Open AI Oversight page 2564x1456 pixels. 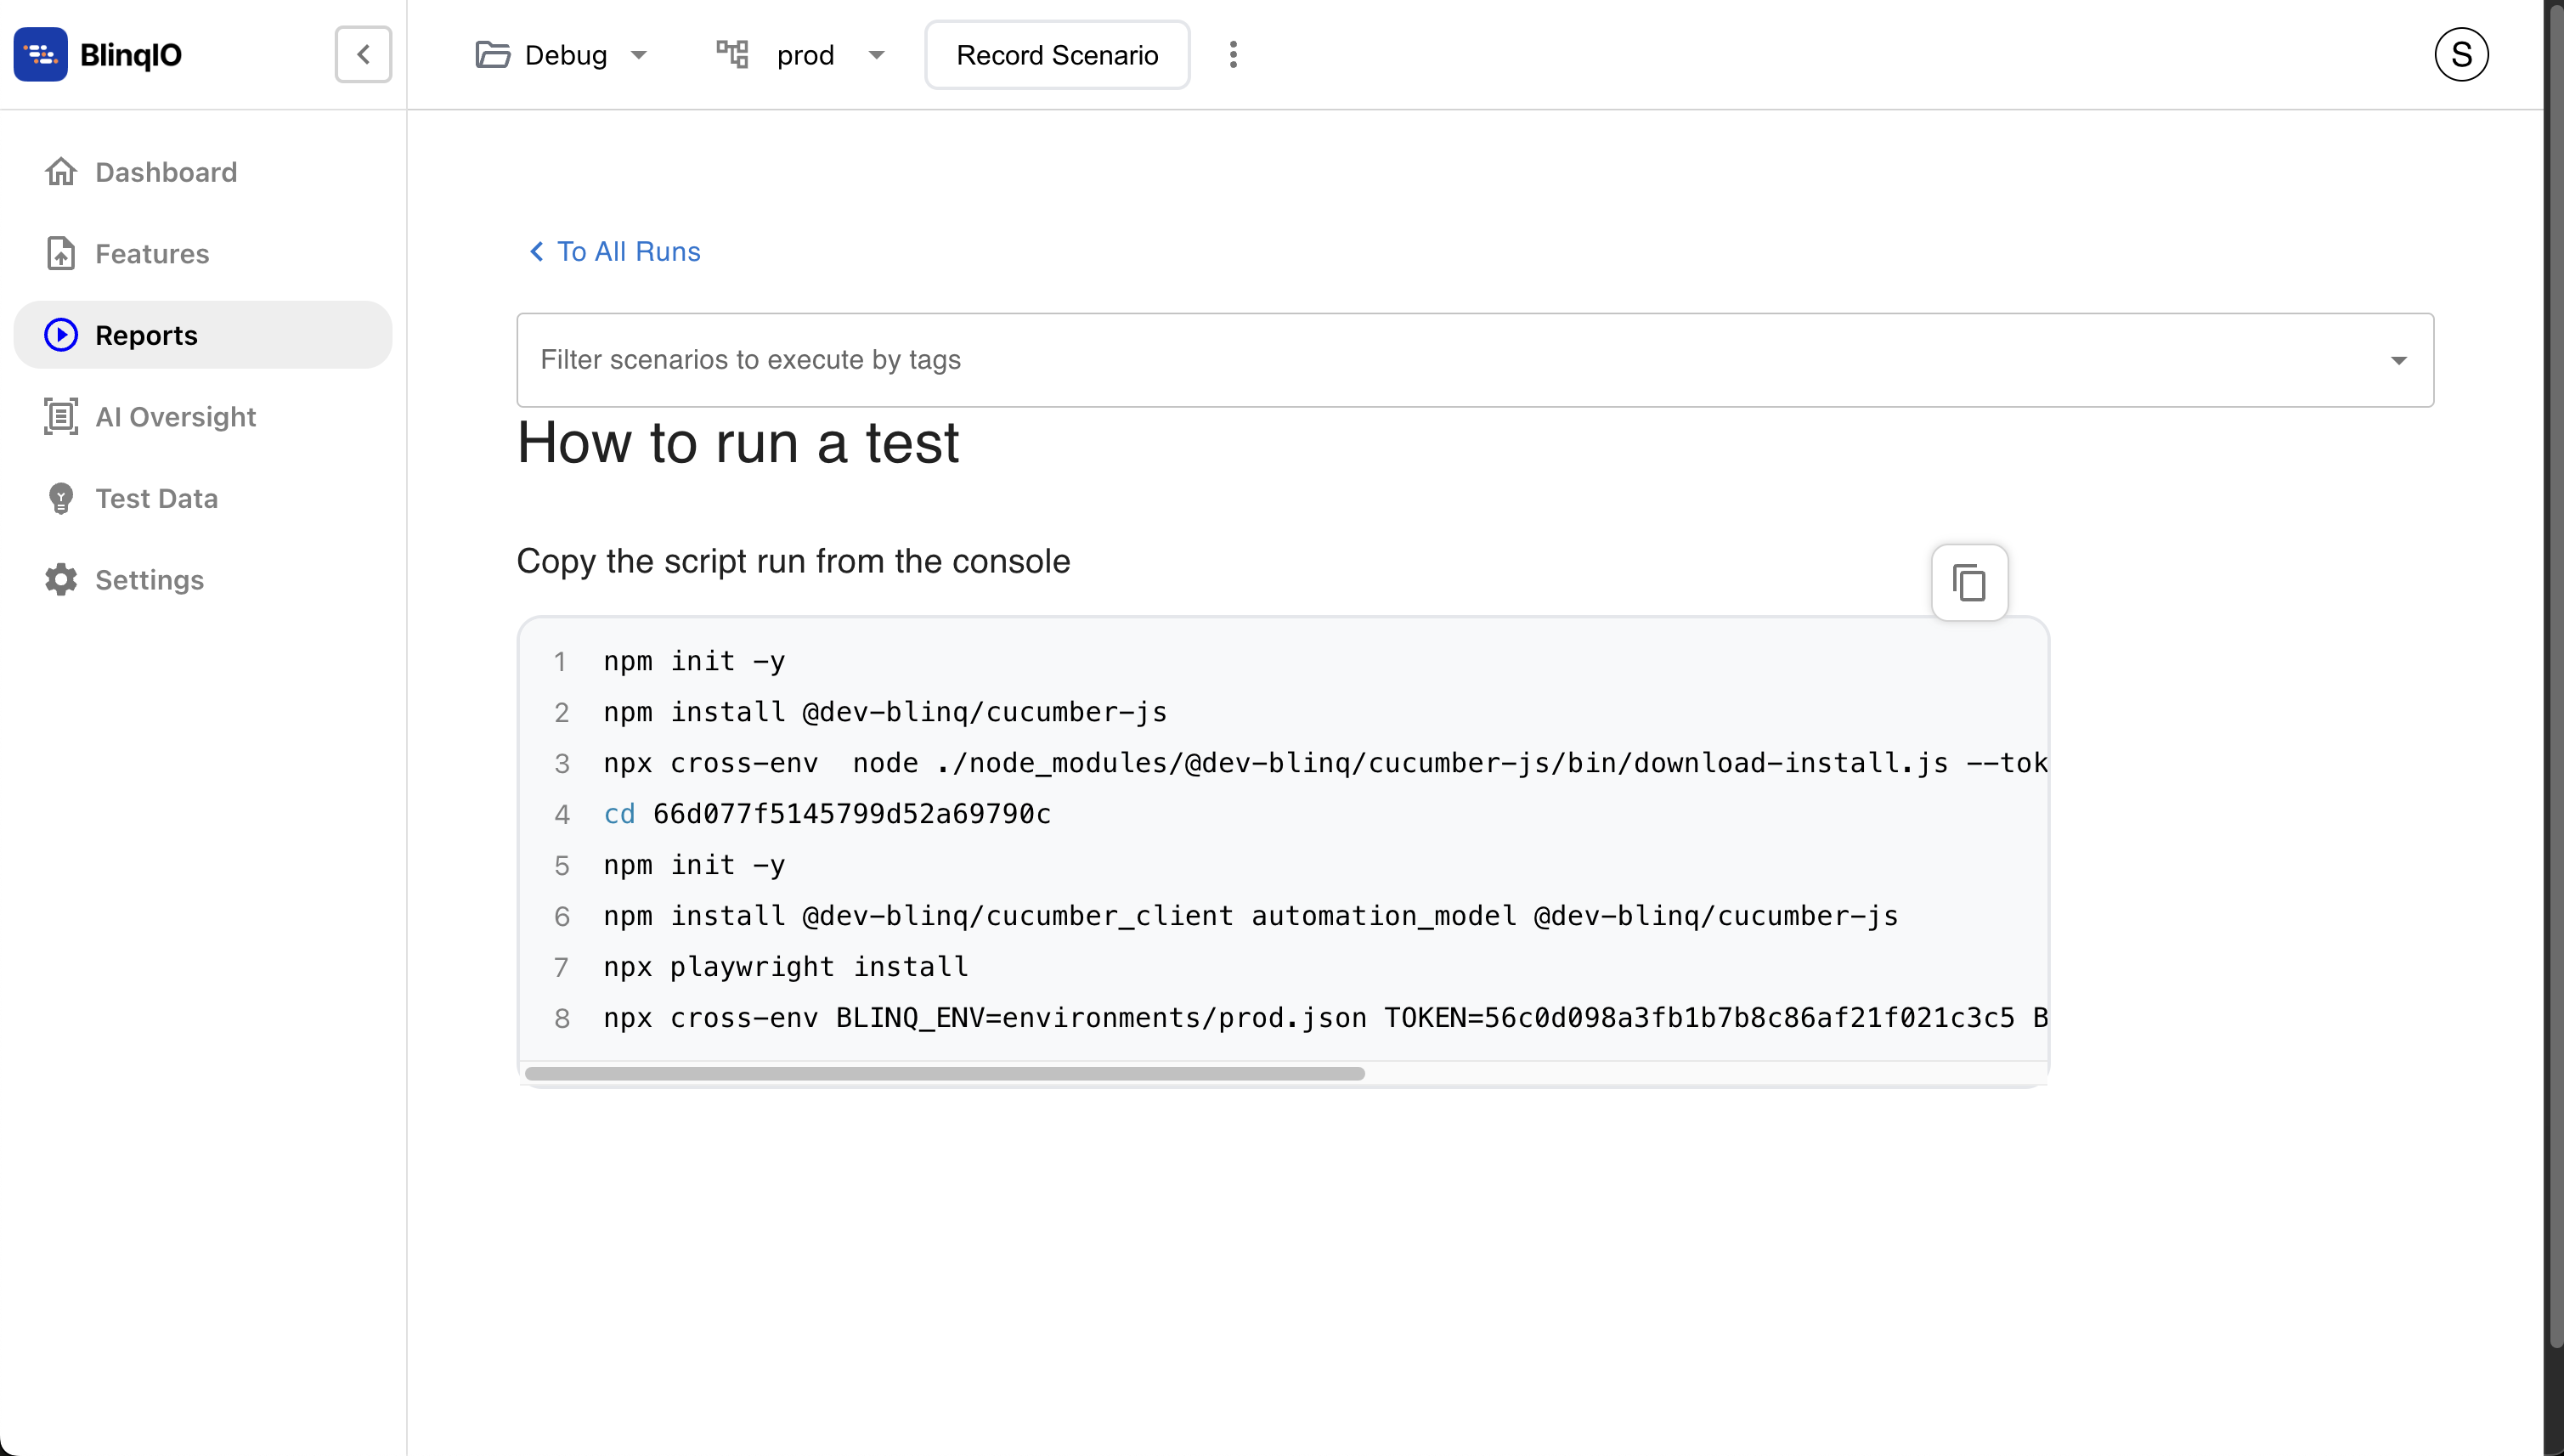tap(203, 416)
